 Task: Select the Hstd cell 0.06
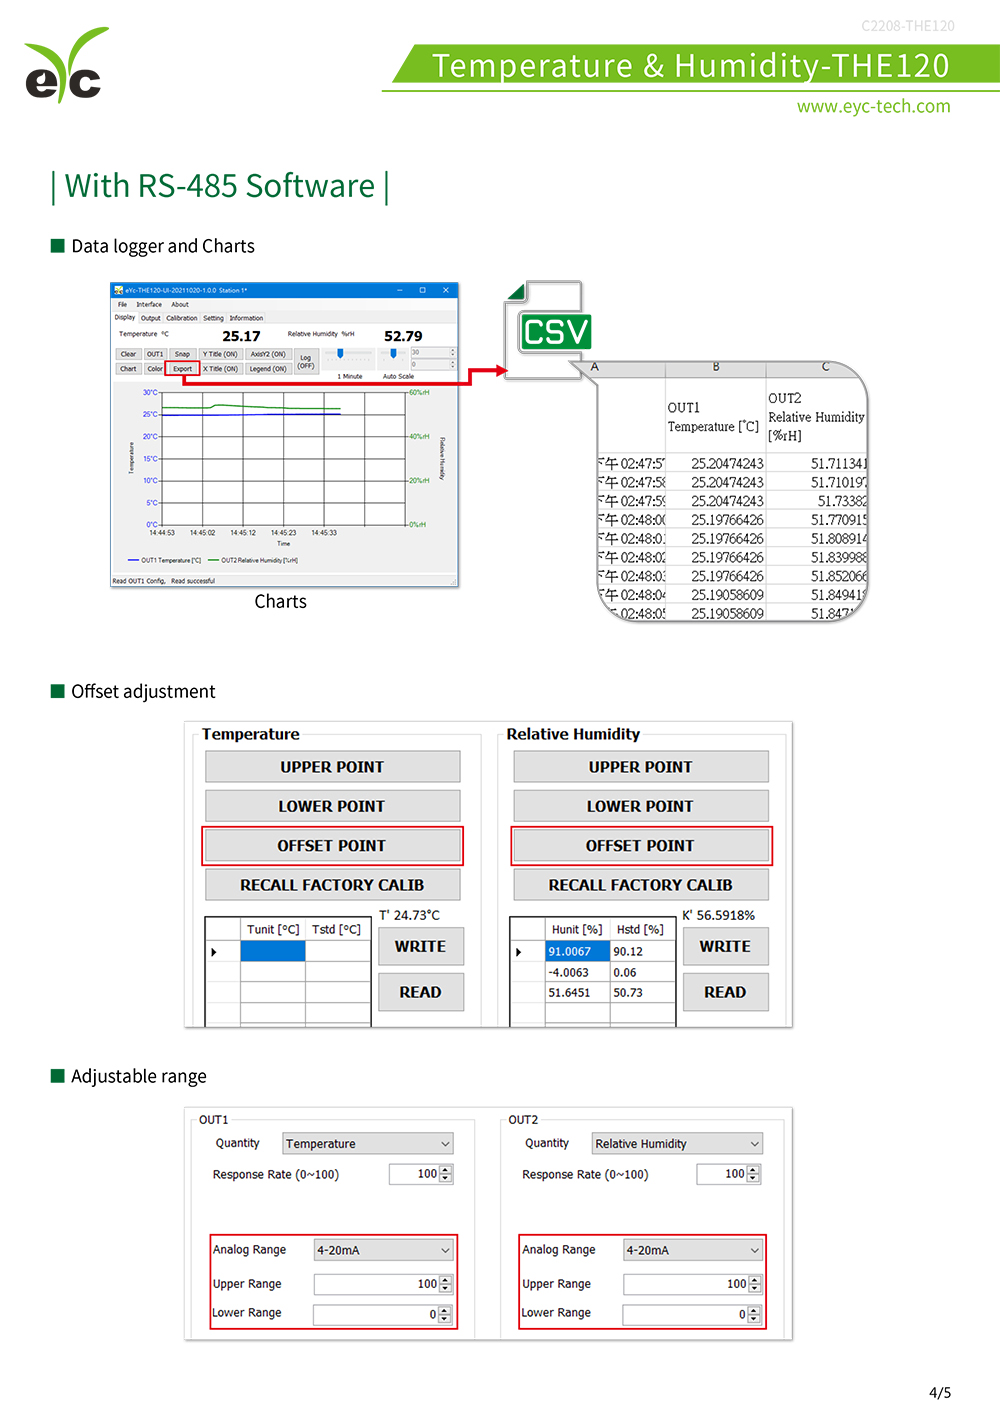[642, 972]
